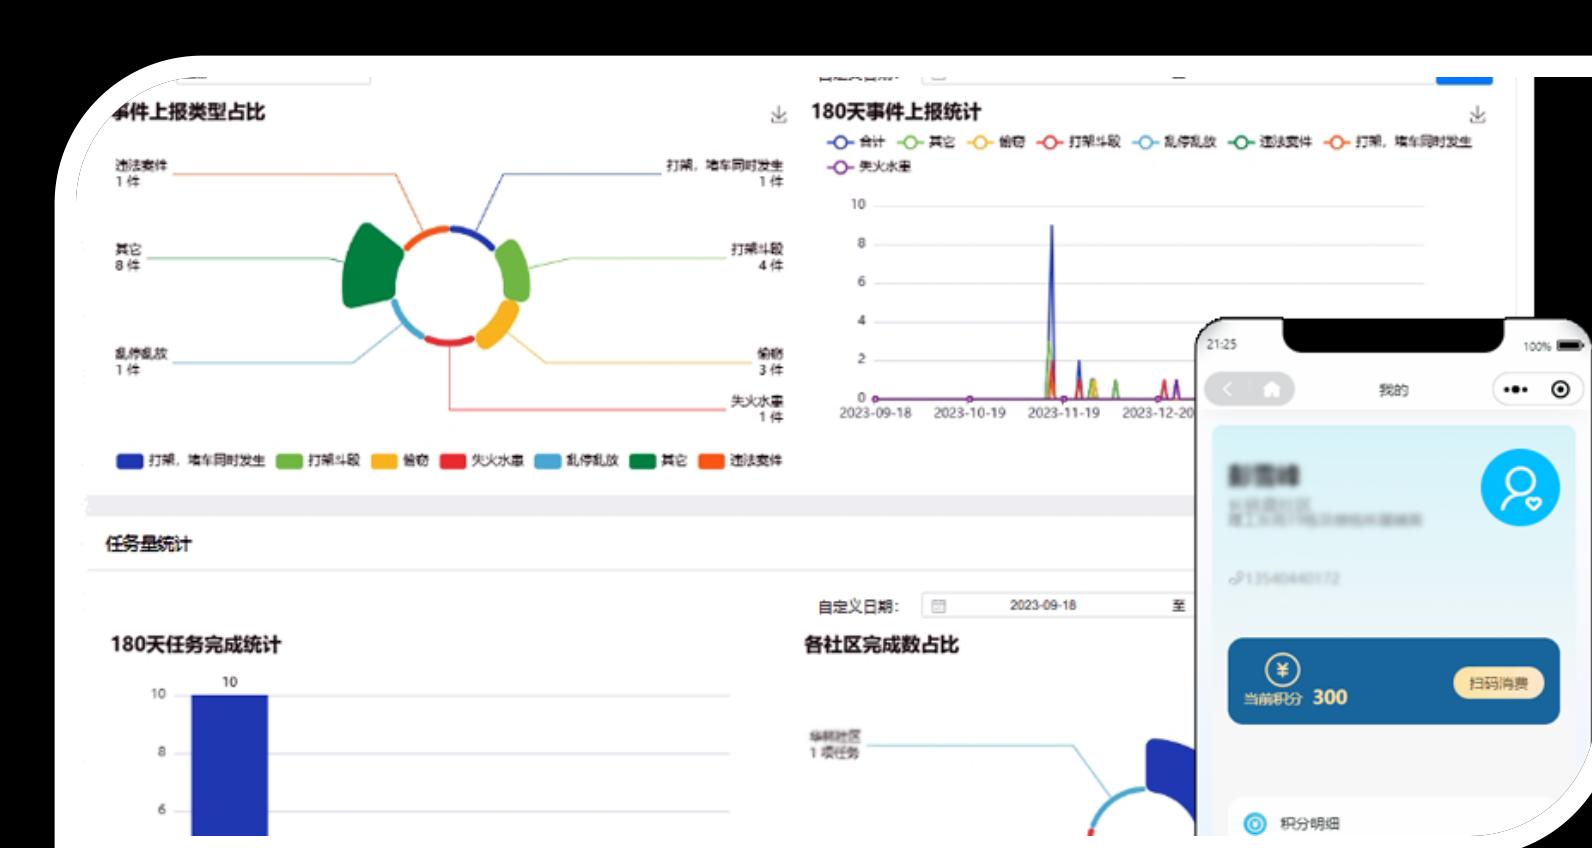Download the 180天事件上报统计 chart
This screenshot has width=1592, height=848.
point(1477,115)
